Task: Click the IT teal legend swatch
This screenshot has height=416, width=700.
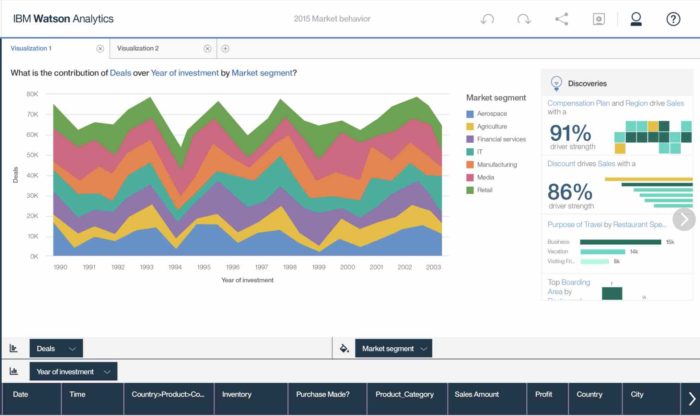Action: [470, 152]
